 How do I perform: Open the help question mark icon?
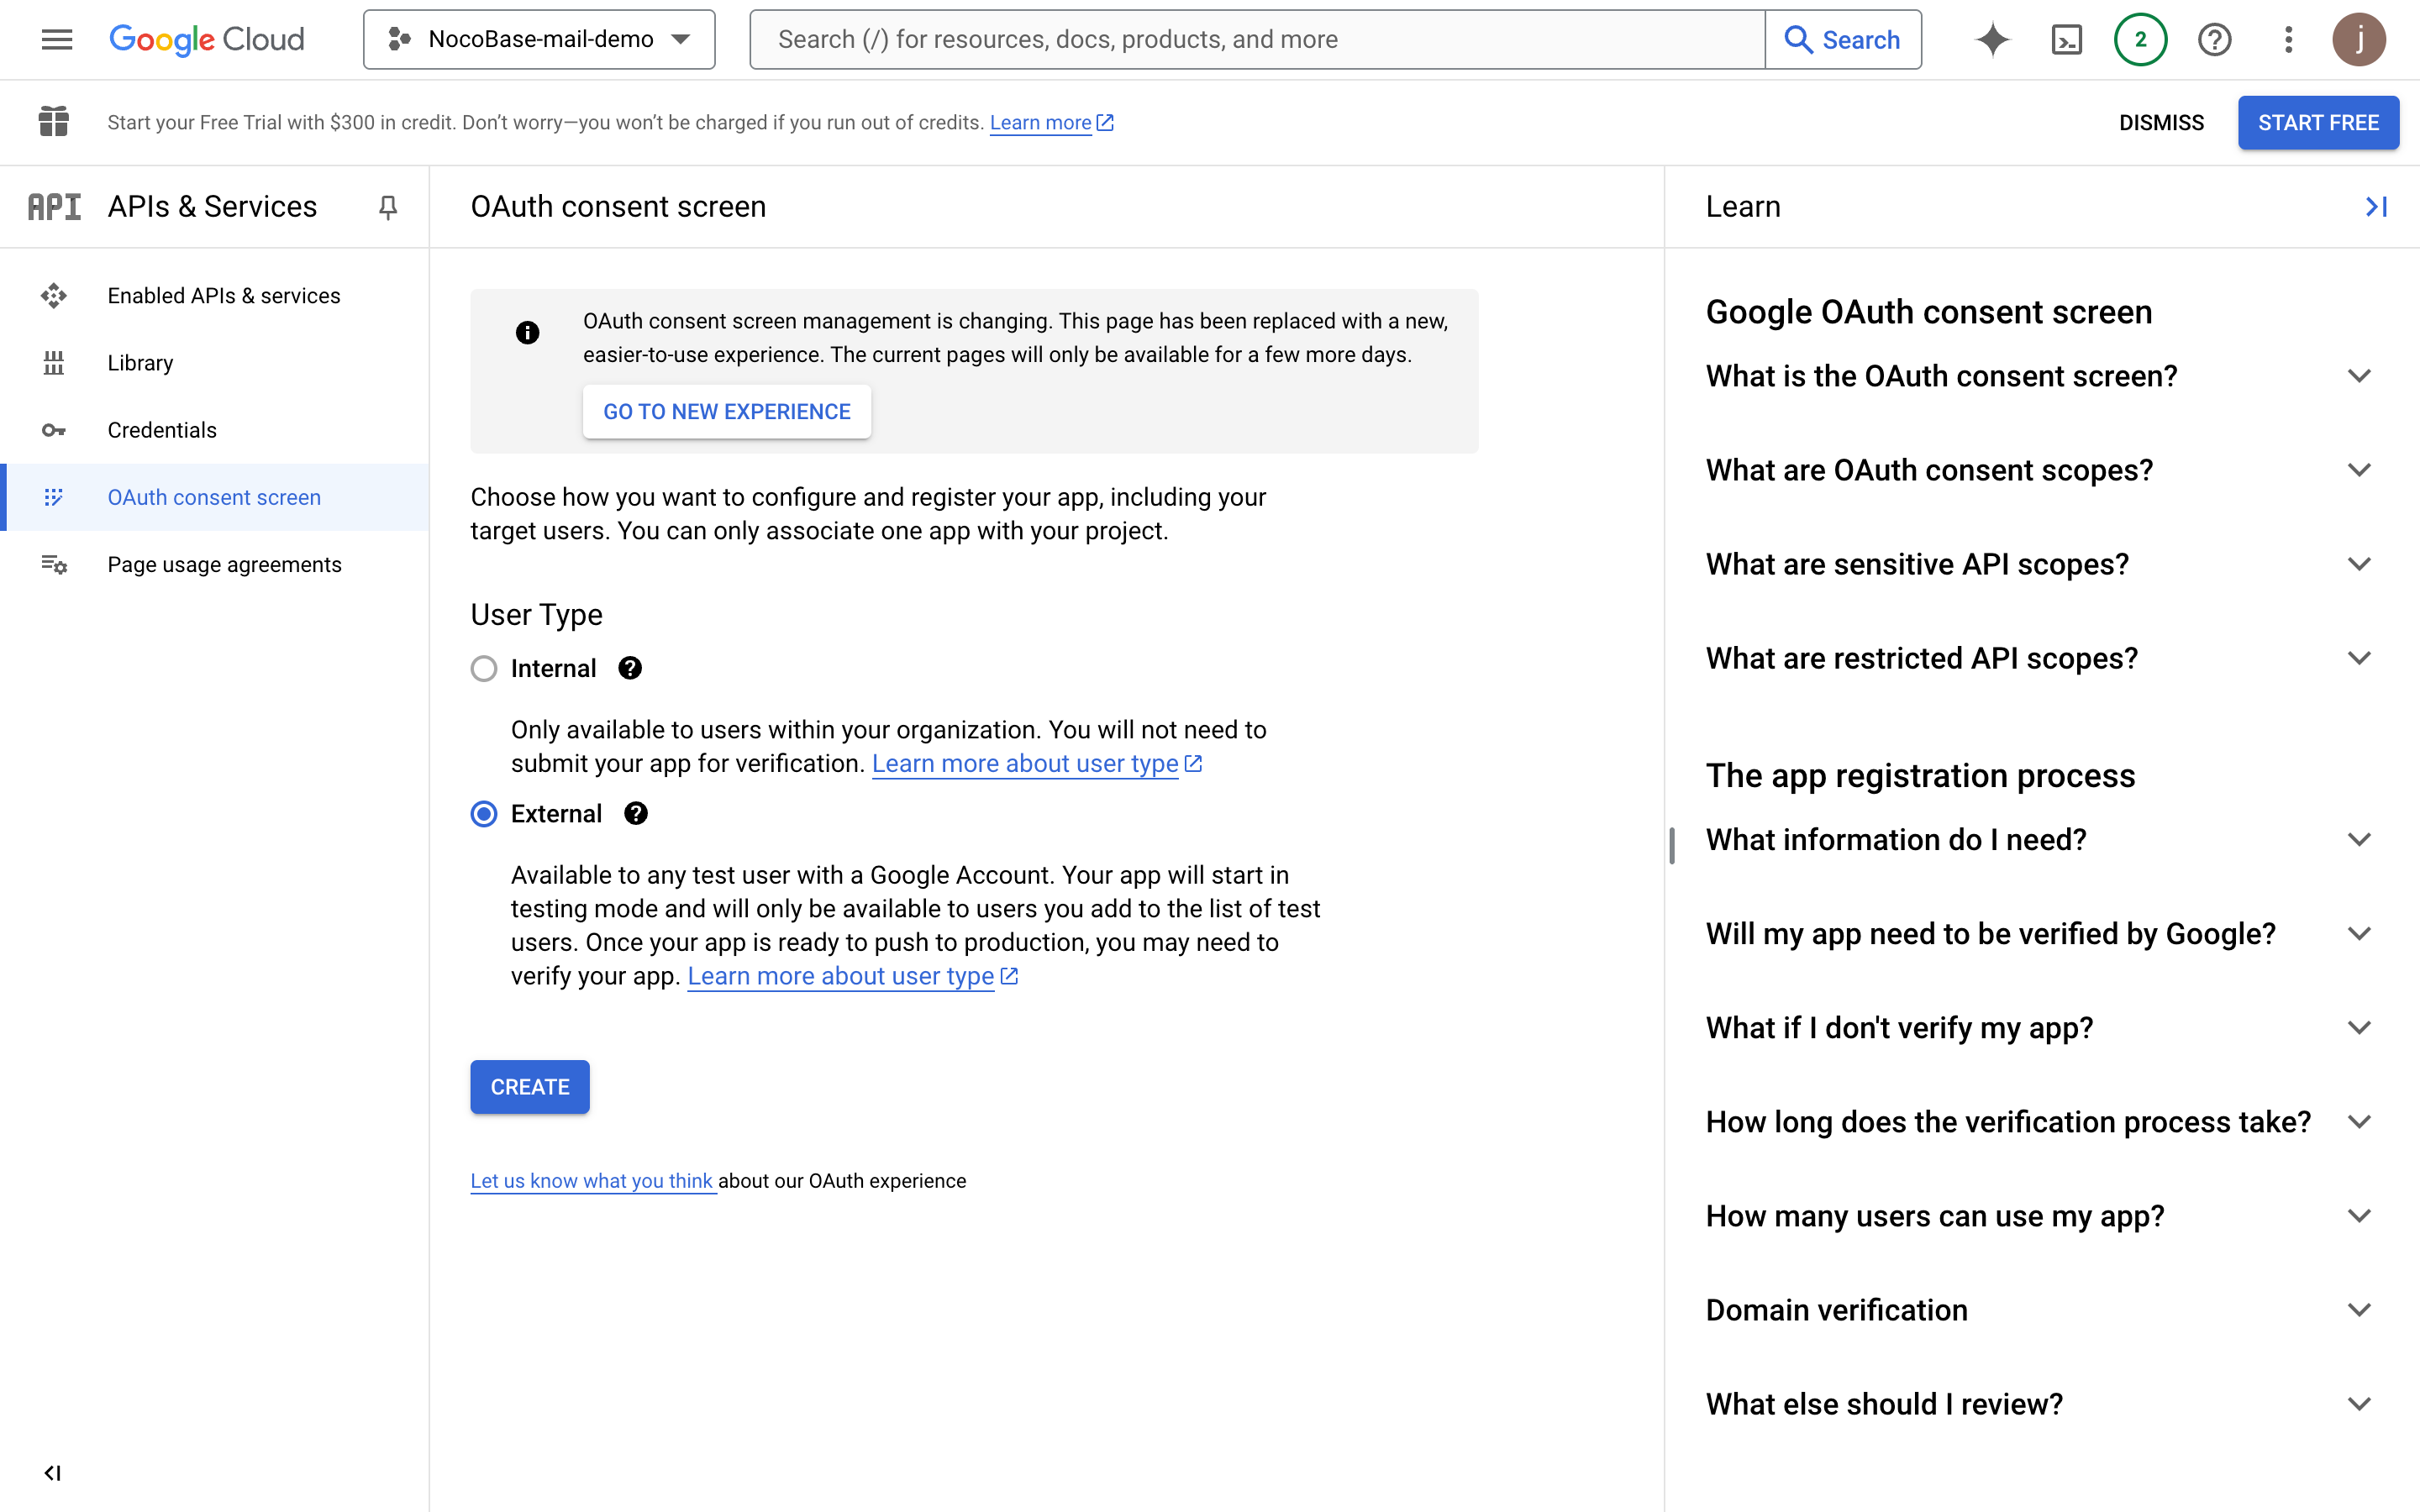click(2214, 39)
